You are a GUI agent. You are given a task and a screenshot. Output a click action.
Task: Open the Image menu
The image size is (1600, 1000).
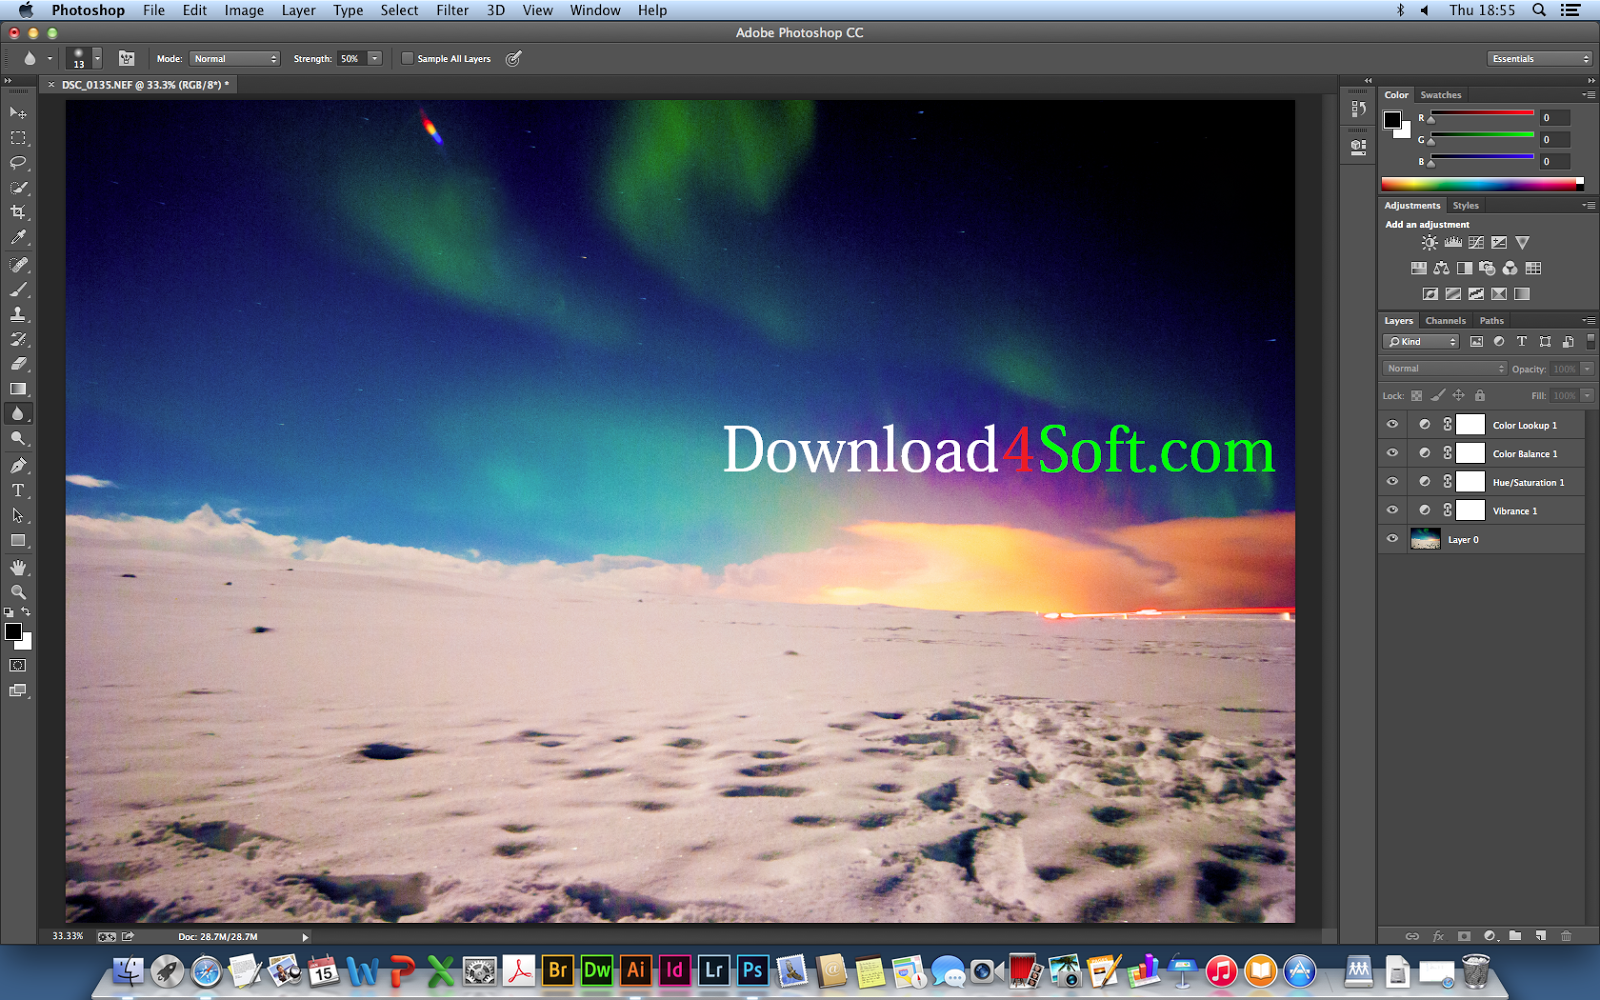244,10
